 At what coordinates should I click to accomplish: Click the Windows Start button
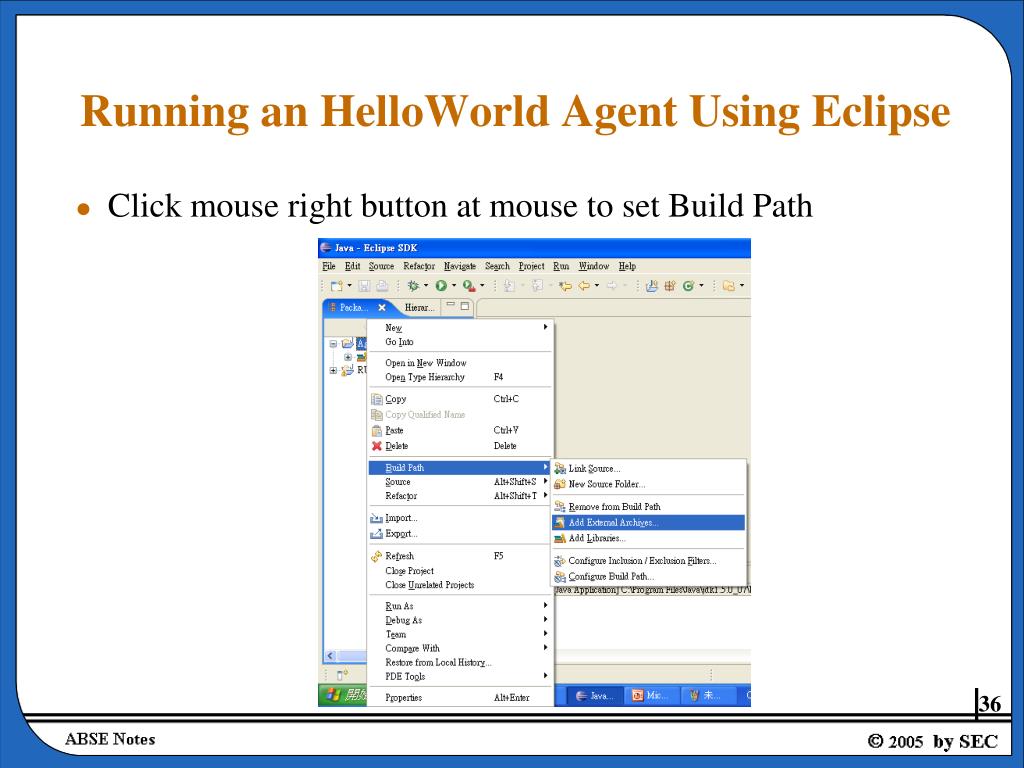tap(343, 696)
